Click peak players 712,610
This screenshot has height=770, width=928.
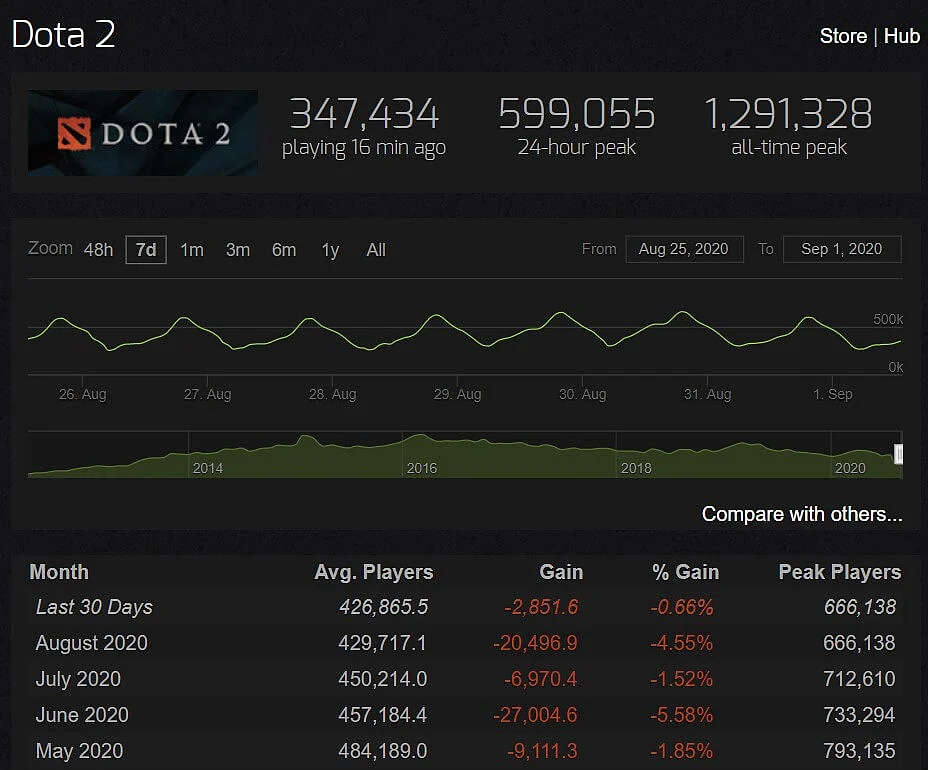coord(859,679)
